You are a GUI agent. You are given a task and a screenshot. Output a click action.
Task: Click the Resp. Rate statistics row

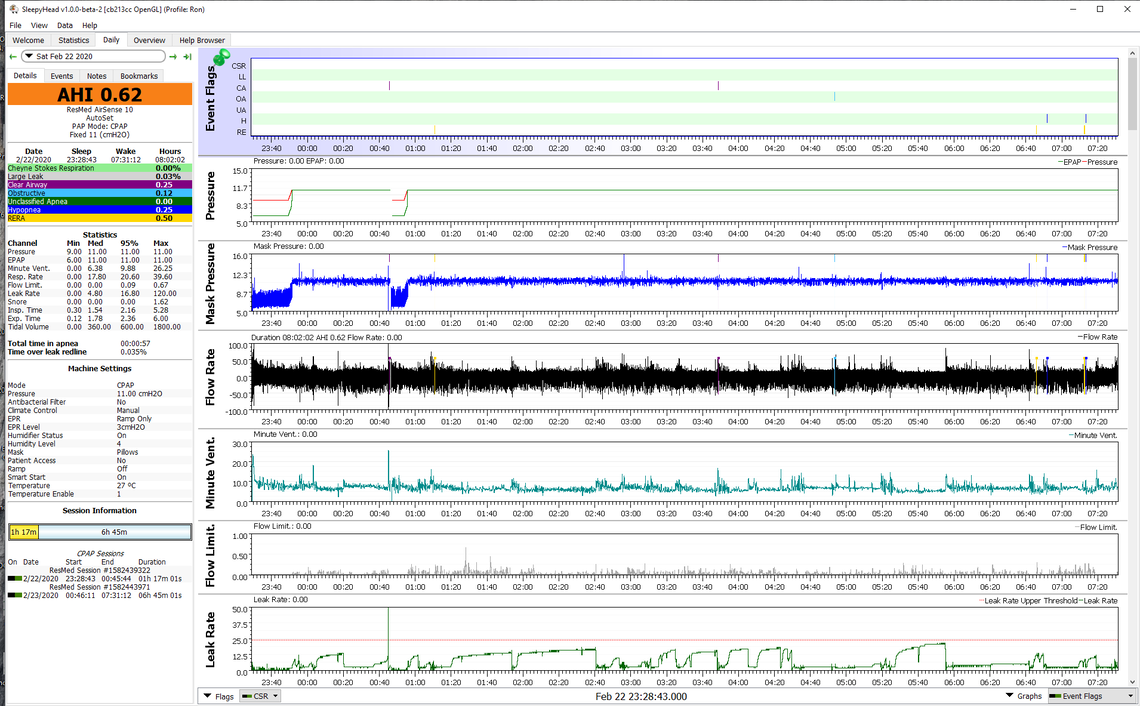pos(100,277)
